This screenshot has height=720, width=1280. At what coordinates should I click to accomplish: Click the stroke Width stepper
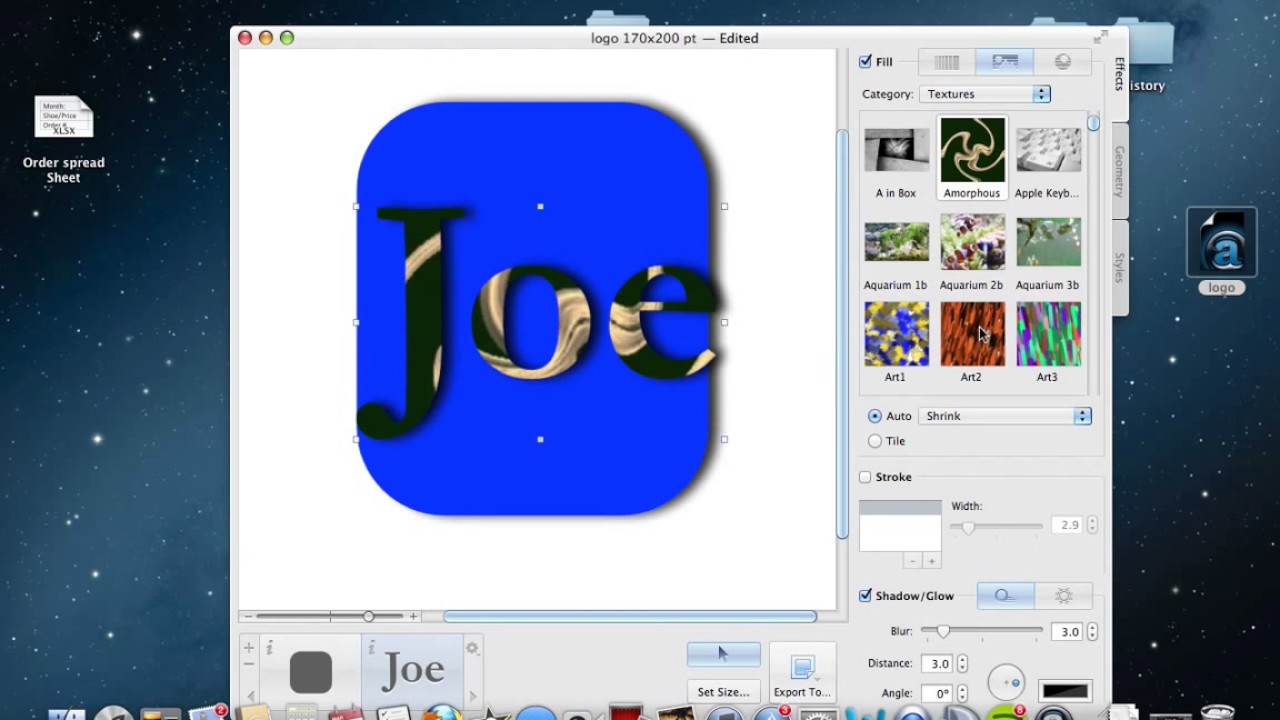(x=1092, y=525)
